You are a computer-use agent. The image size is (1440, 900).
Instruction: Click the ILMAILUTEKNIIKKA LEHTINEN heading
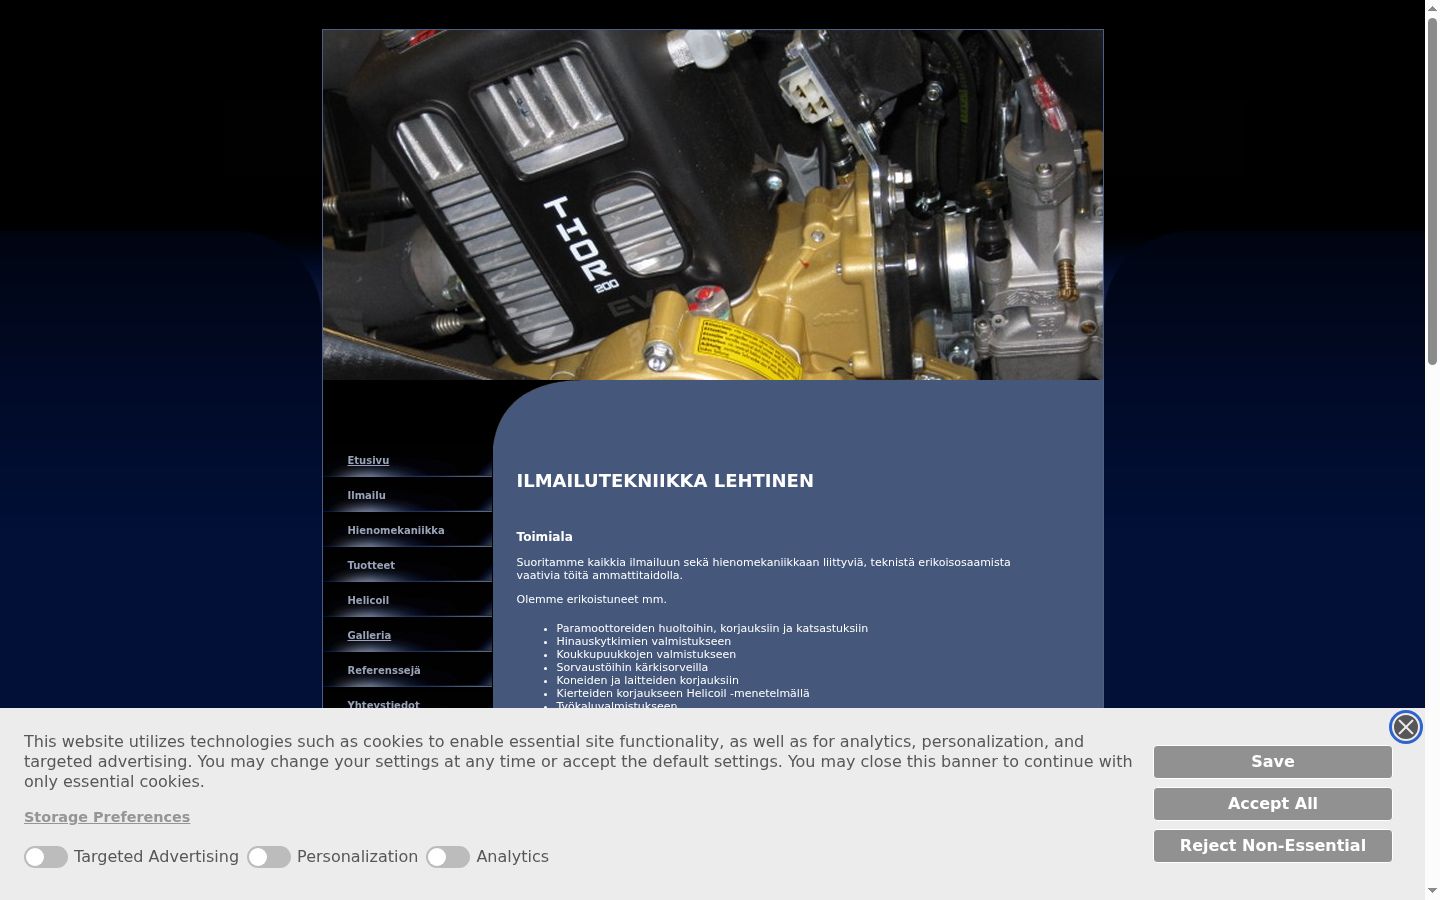[x=665, y=481]
